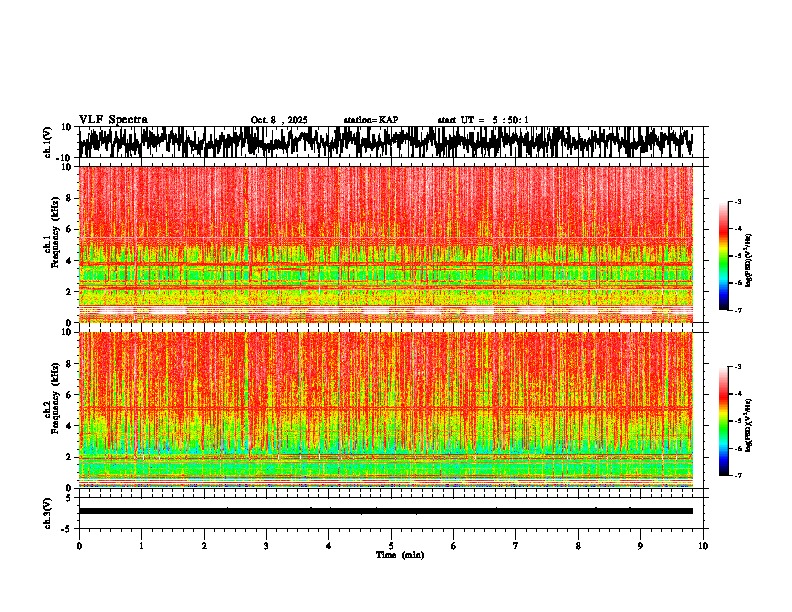Click the ch.1 voltage waveform trace

click(x=385, y=142)
